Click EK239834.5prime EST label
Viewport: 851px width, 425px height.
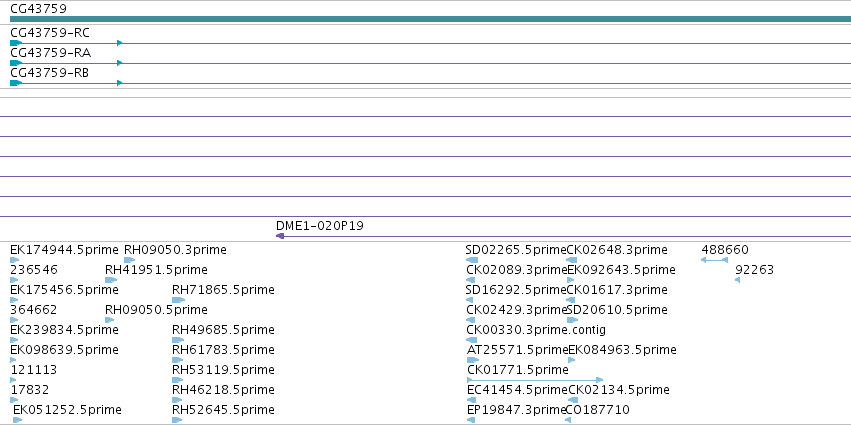(x=64, y=330)
